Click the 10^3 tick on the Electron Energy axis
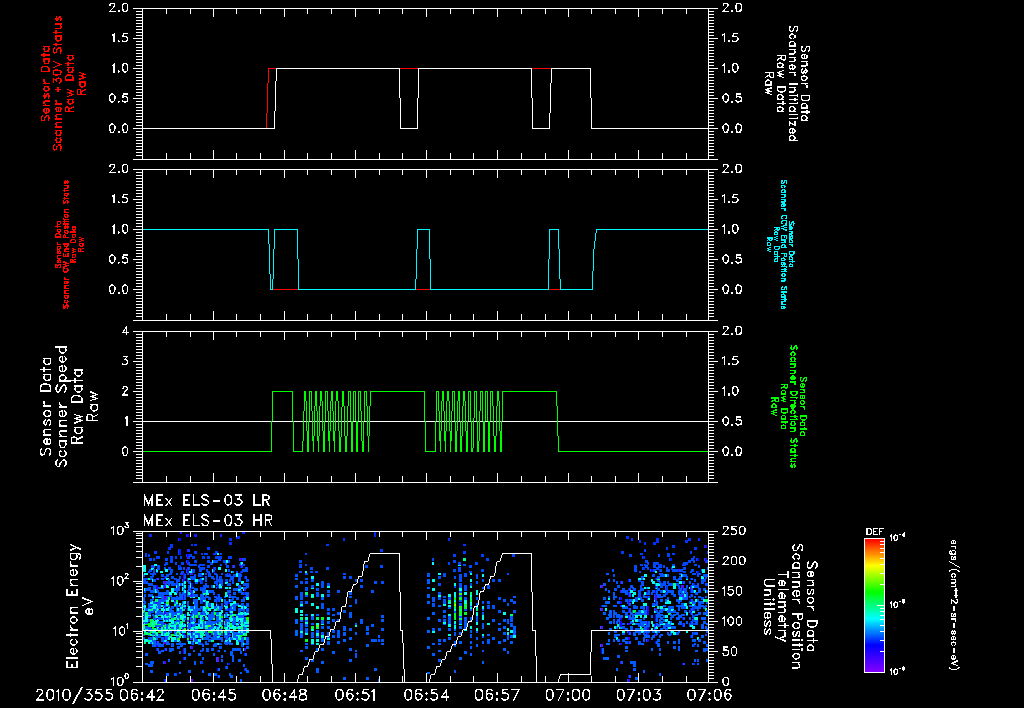The image size is (1024, 708). click(x=120, y=530)
